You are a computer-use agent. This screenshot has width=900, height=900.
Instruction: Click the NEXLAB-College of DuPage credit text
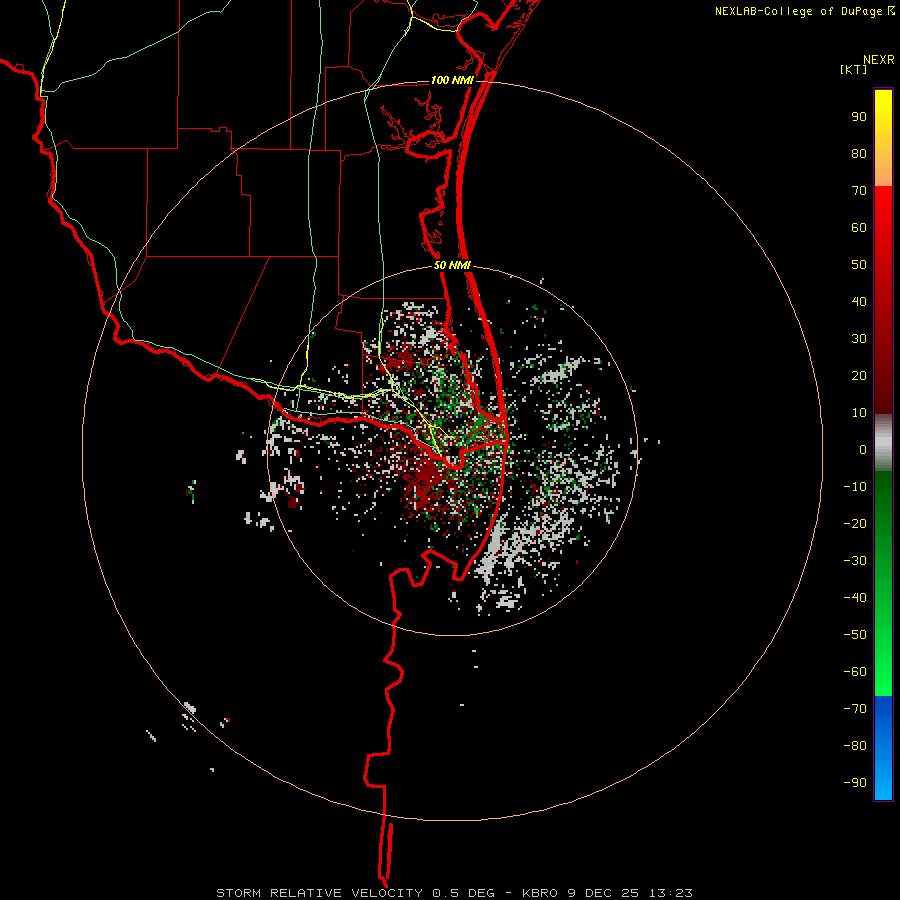[799, 11]
